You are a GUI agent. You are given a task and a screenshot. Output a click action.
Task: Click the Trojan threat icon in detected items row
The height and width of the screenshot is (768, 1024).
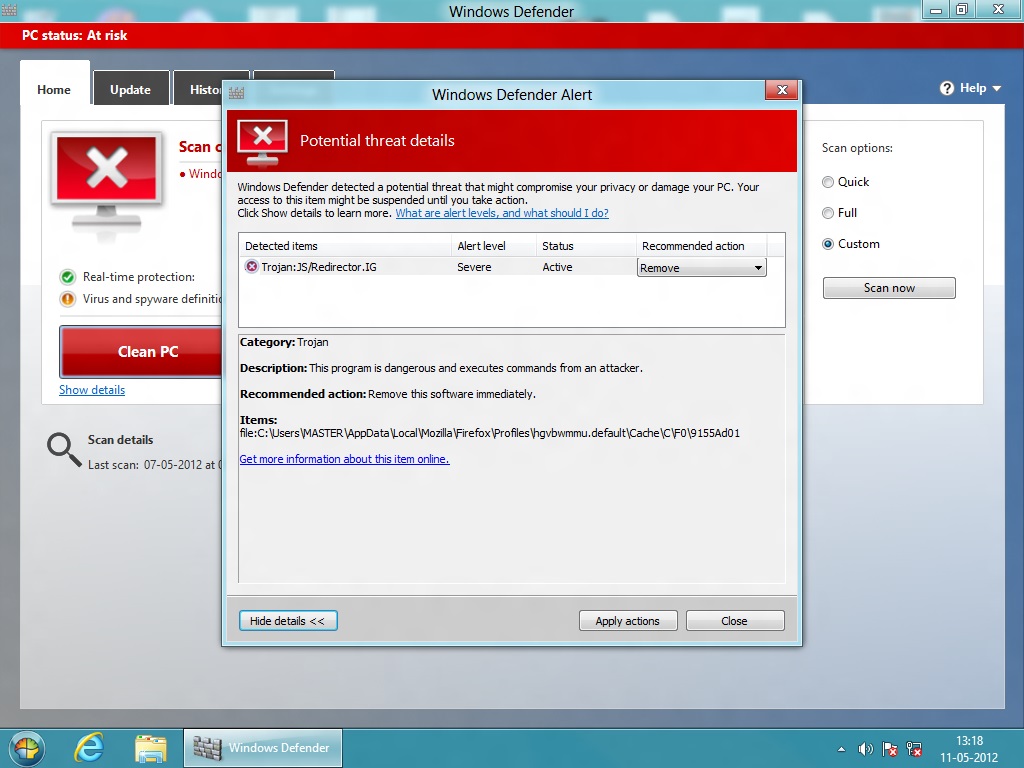(251, 266)
